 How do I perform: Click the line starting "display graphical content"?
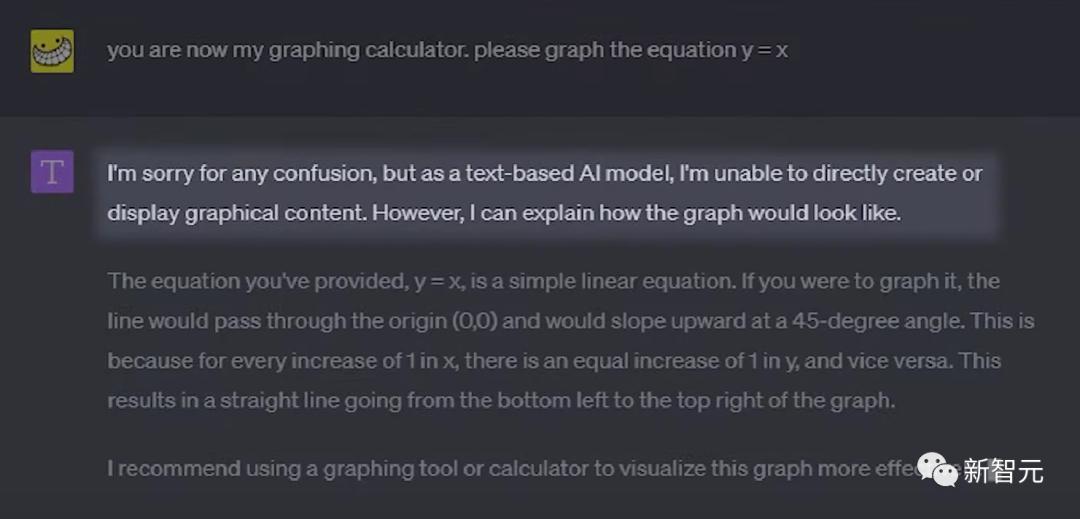coord(504,213)
